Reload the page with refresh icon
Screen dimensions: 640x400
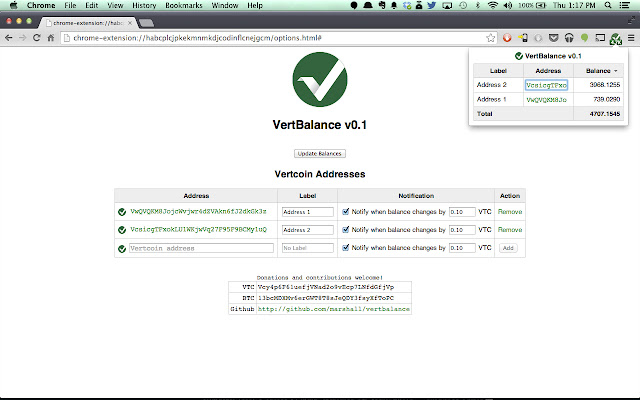[36, 38]
